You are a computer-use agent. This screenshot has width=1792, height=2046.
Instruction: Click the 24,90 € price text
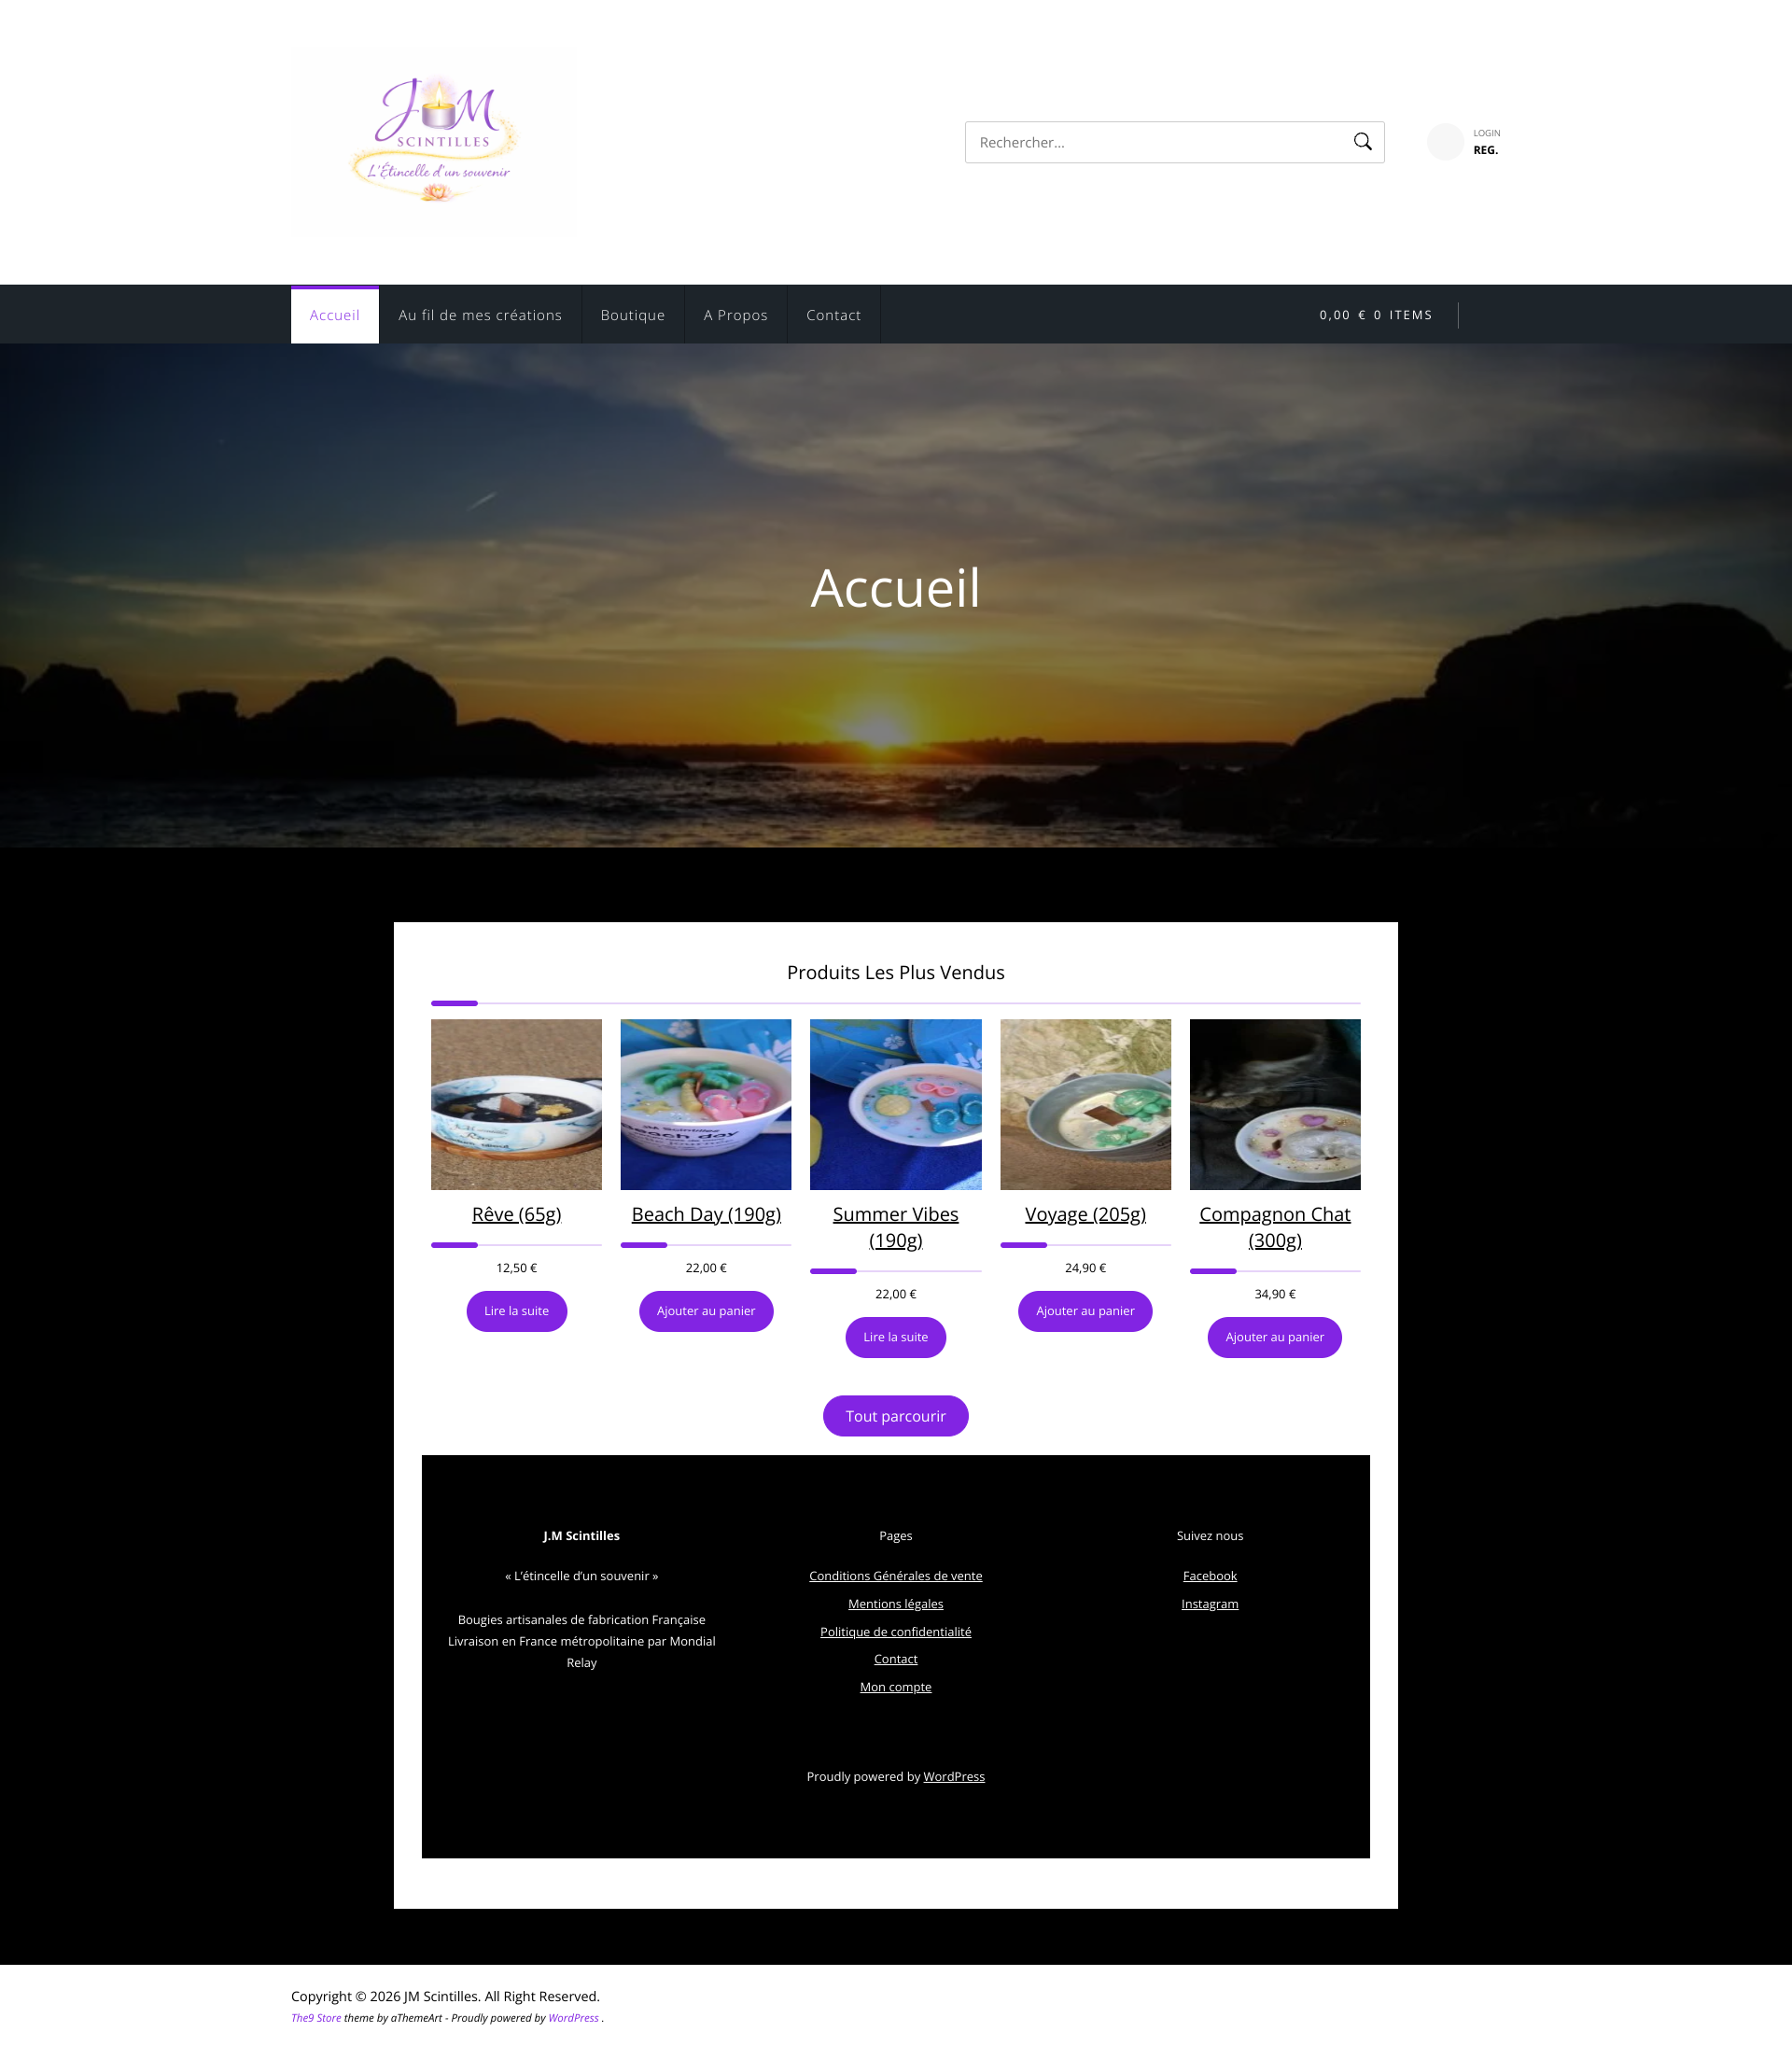pos(1085,1268)
